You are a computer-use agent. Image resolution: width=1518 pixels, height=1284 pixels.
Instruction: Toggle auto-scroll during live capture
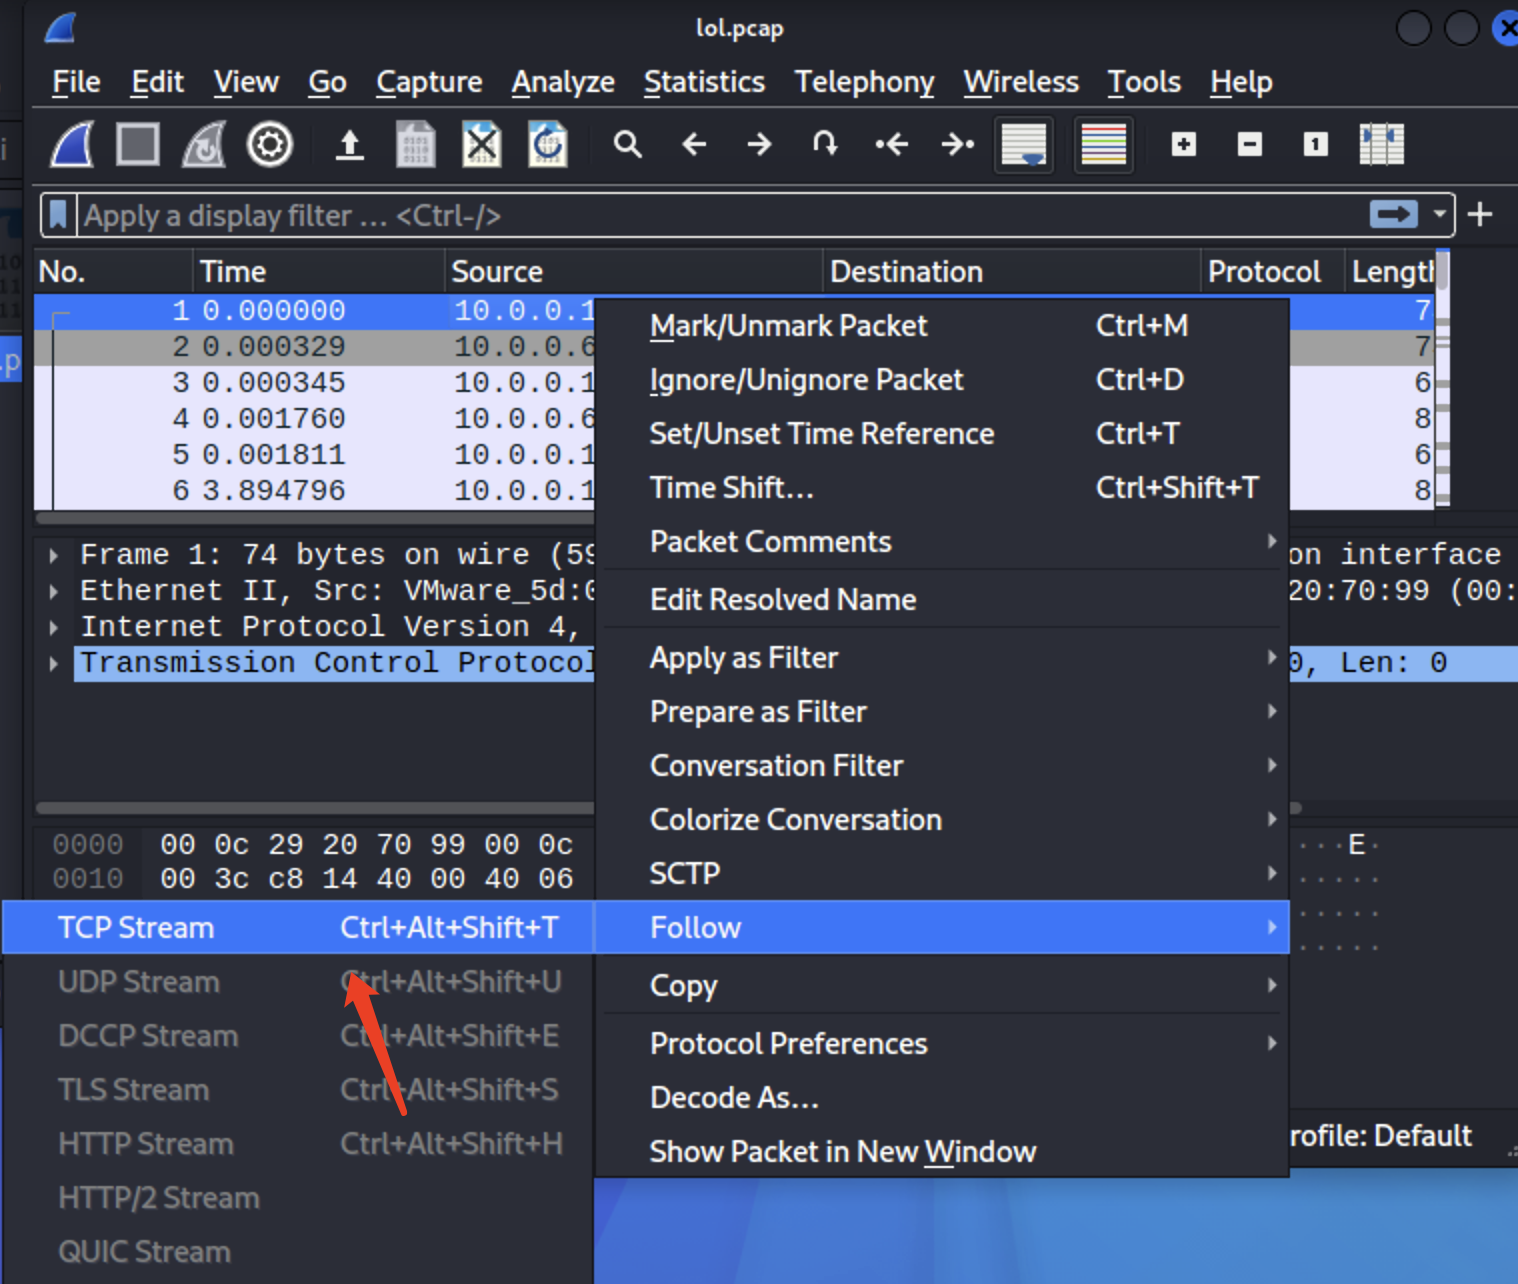(x=1023, y=145)
